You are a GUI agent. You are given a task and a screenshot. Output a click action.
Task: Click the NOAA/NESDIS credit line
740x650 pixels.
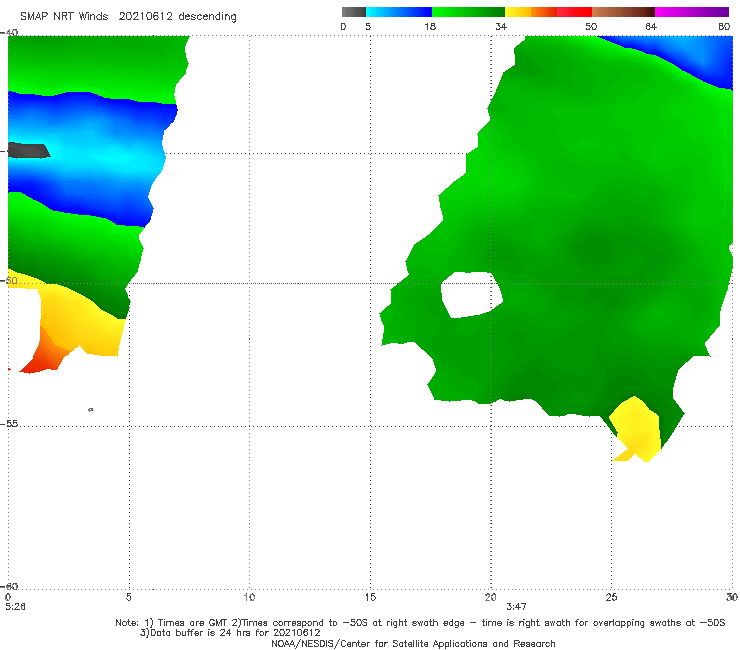413,643
